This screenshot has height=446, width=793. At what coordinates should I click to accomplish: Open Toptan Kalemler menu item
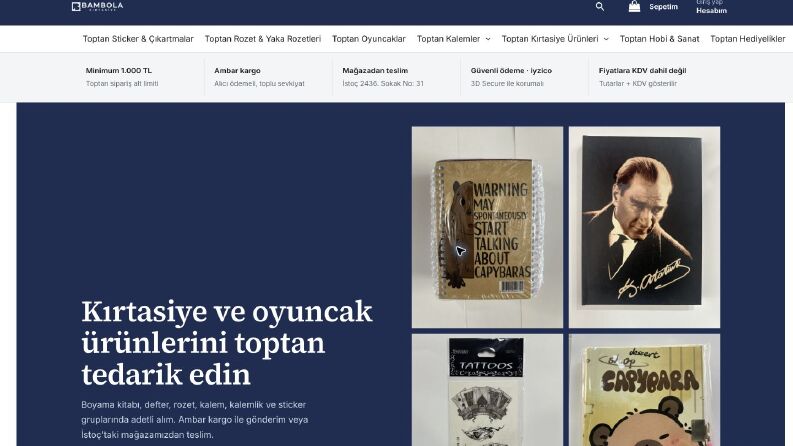click(448, 39)
